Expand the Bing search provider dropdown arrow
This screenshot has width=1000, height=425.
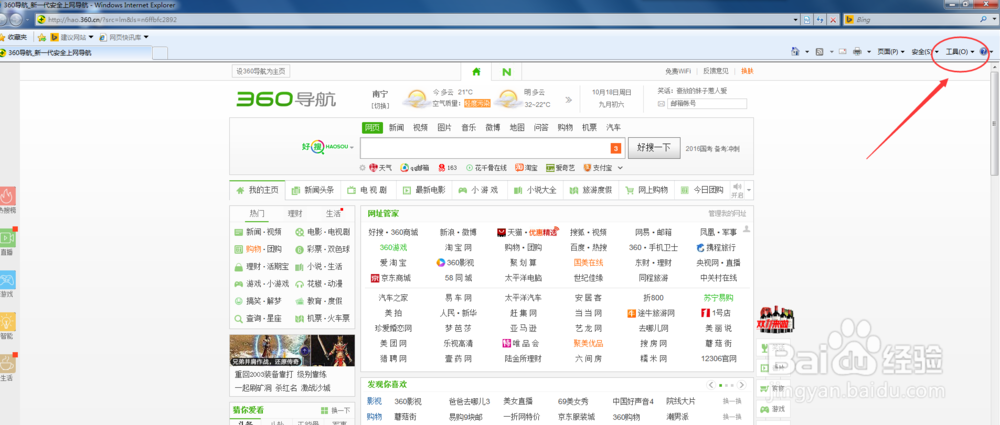pos(993,20)
